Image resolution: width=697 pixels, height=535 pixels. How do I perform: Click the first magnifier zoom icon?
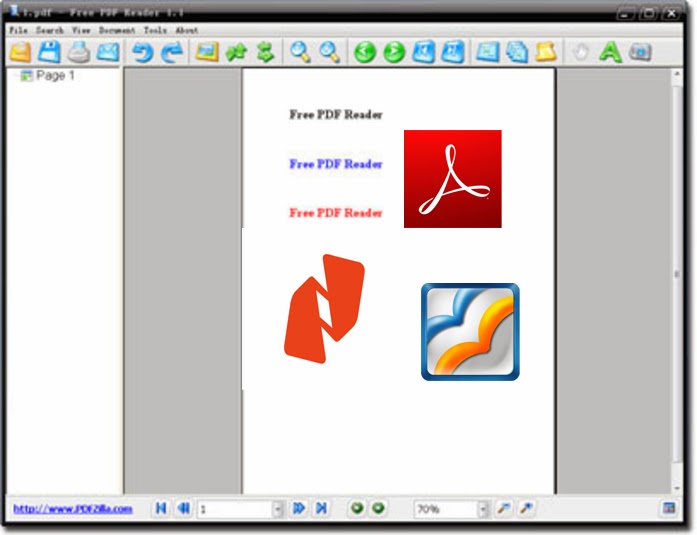(300, 52)
